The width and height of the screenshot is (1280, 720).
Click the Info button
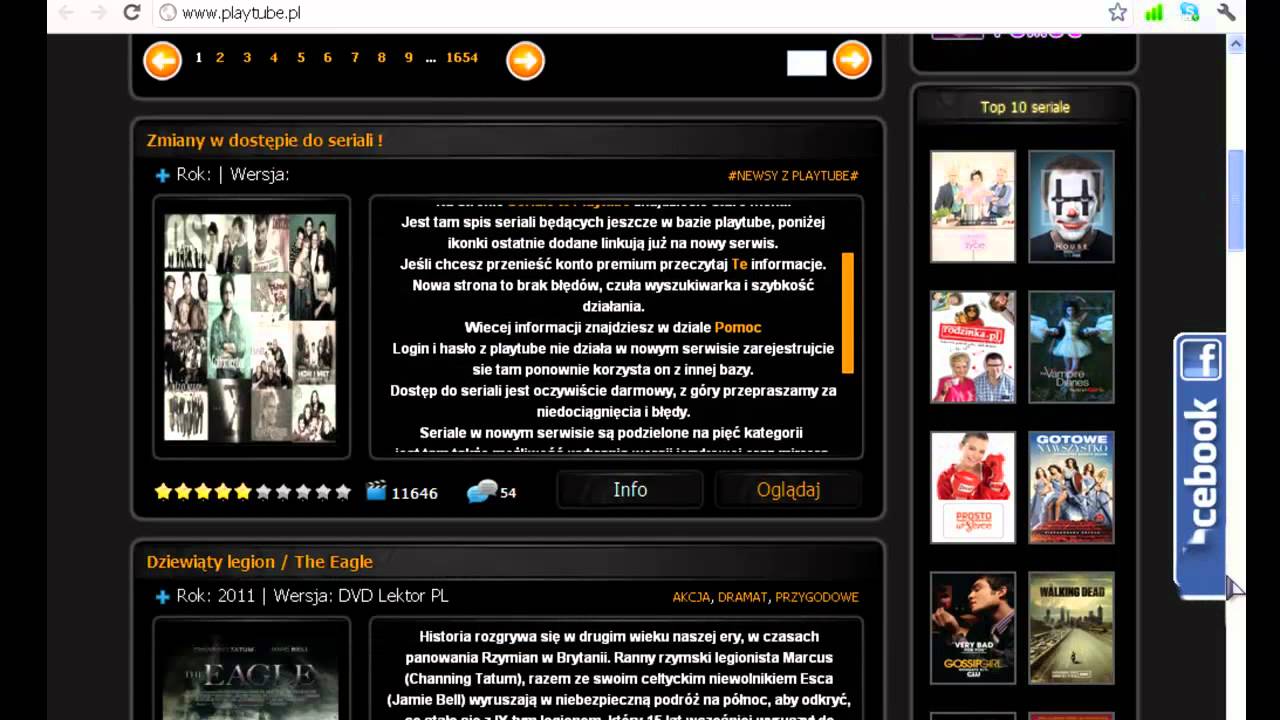point(630,489)
